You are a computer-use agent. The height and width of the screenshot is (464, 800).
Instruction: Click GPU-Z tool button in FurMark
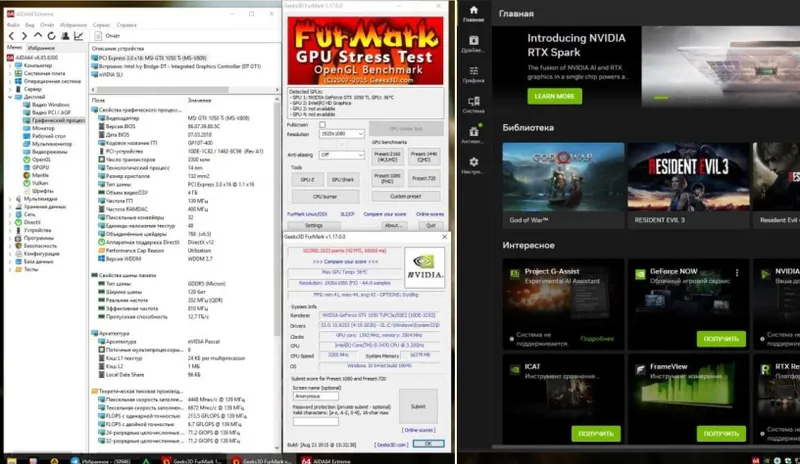pyautogui.click(x=307, y=180)
